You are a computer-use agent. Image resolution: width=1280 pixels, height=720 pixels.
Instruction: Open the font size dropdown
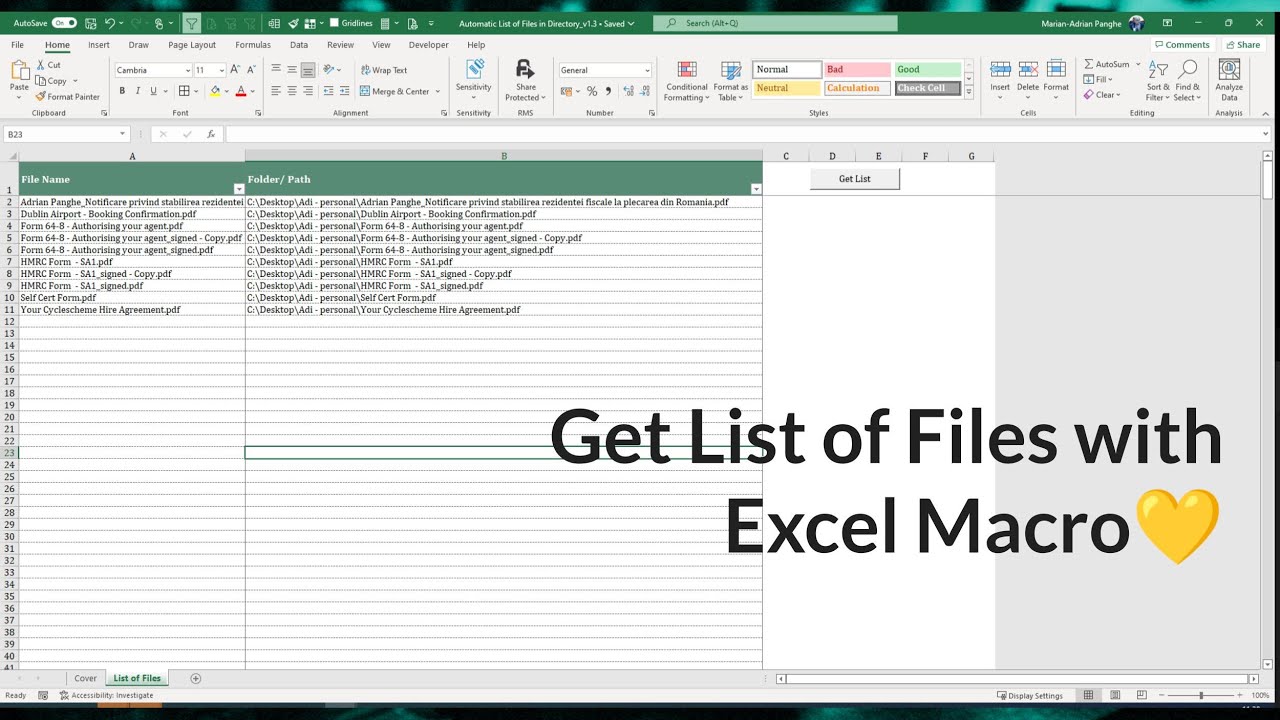point(220,70)
